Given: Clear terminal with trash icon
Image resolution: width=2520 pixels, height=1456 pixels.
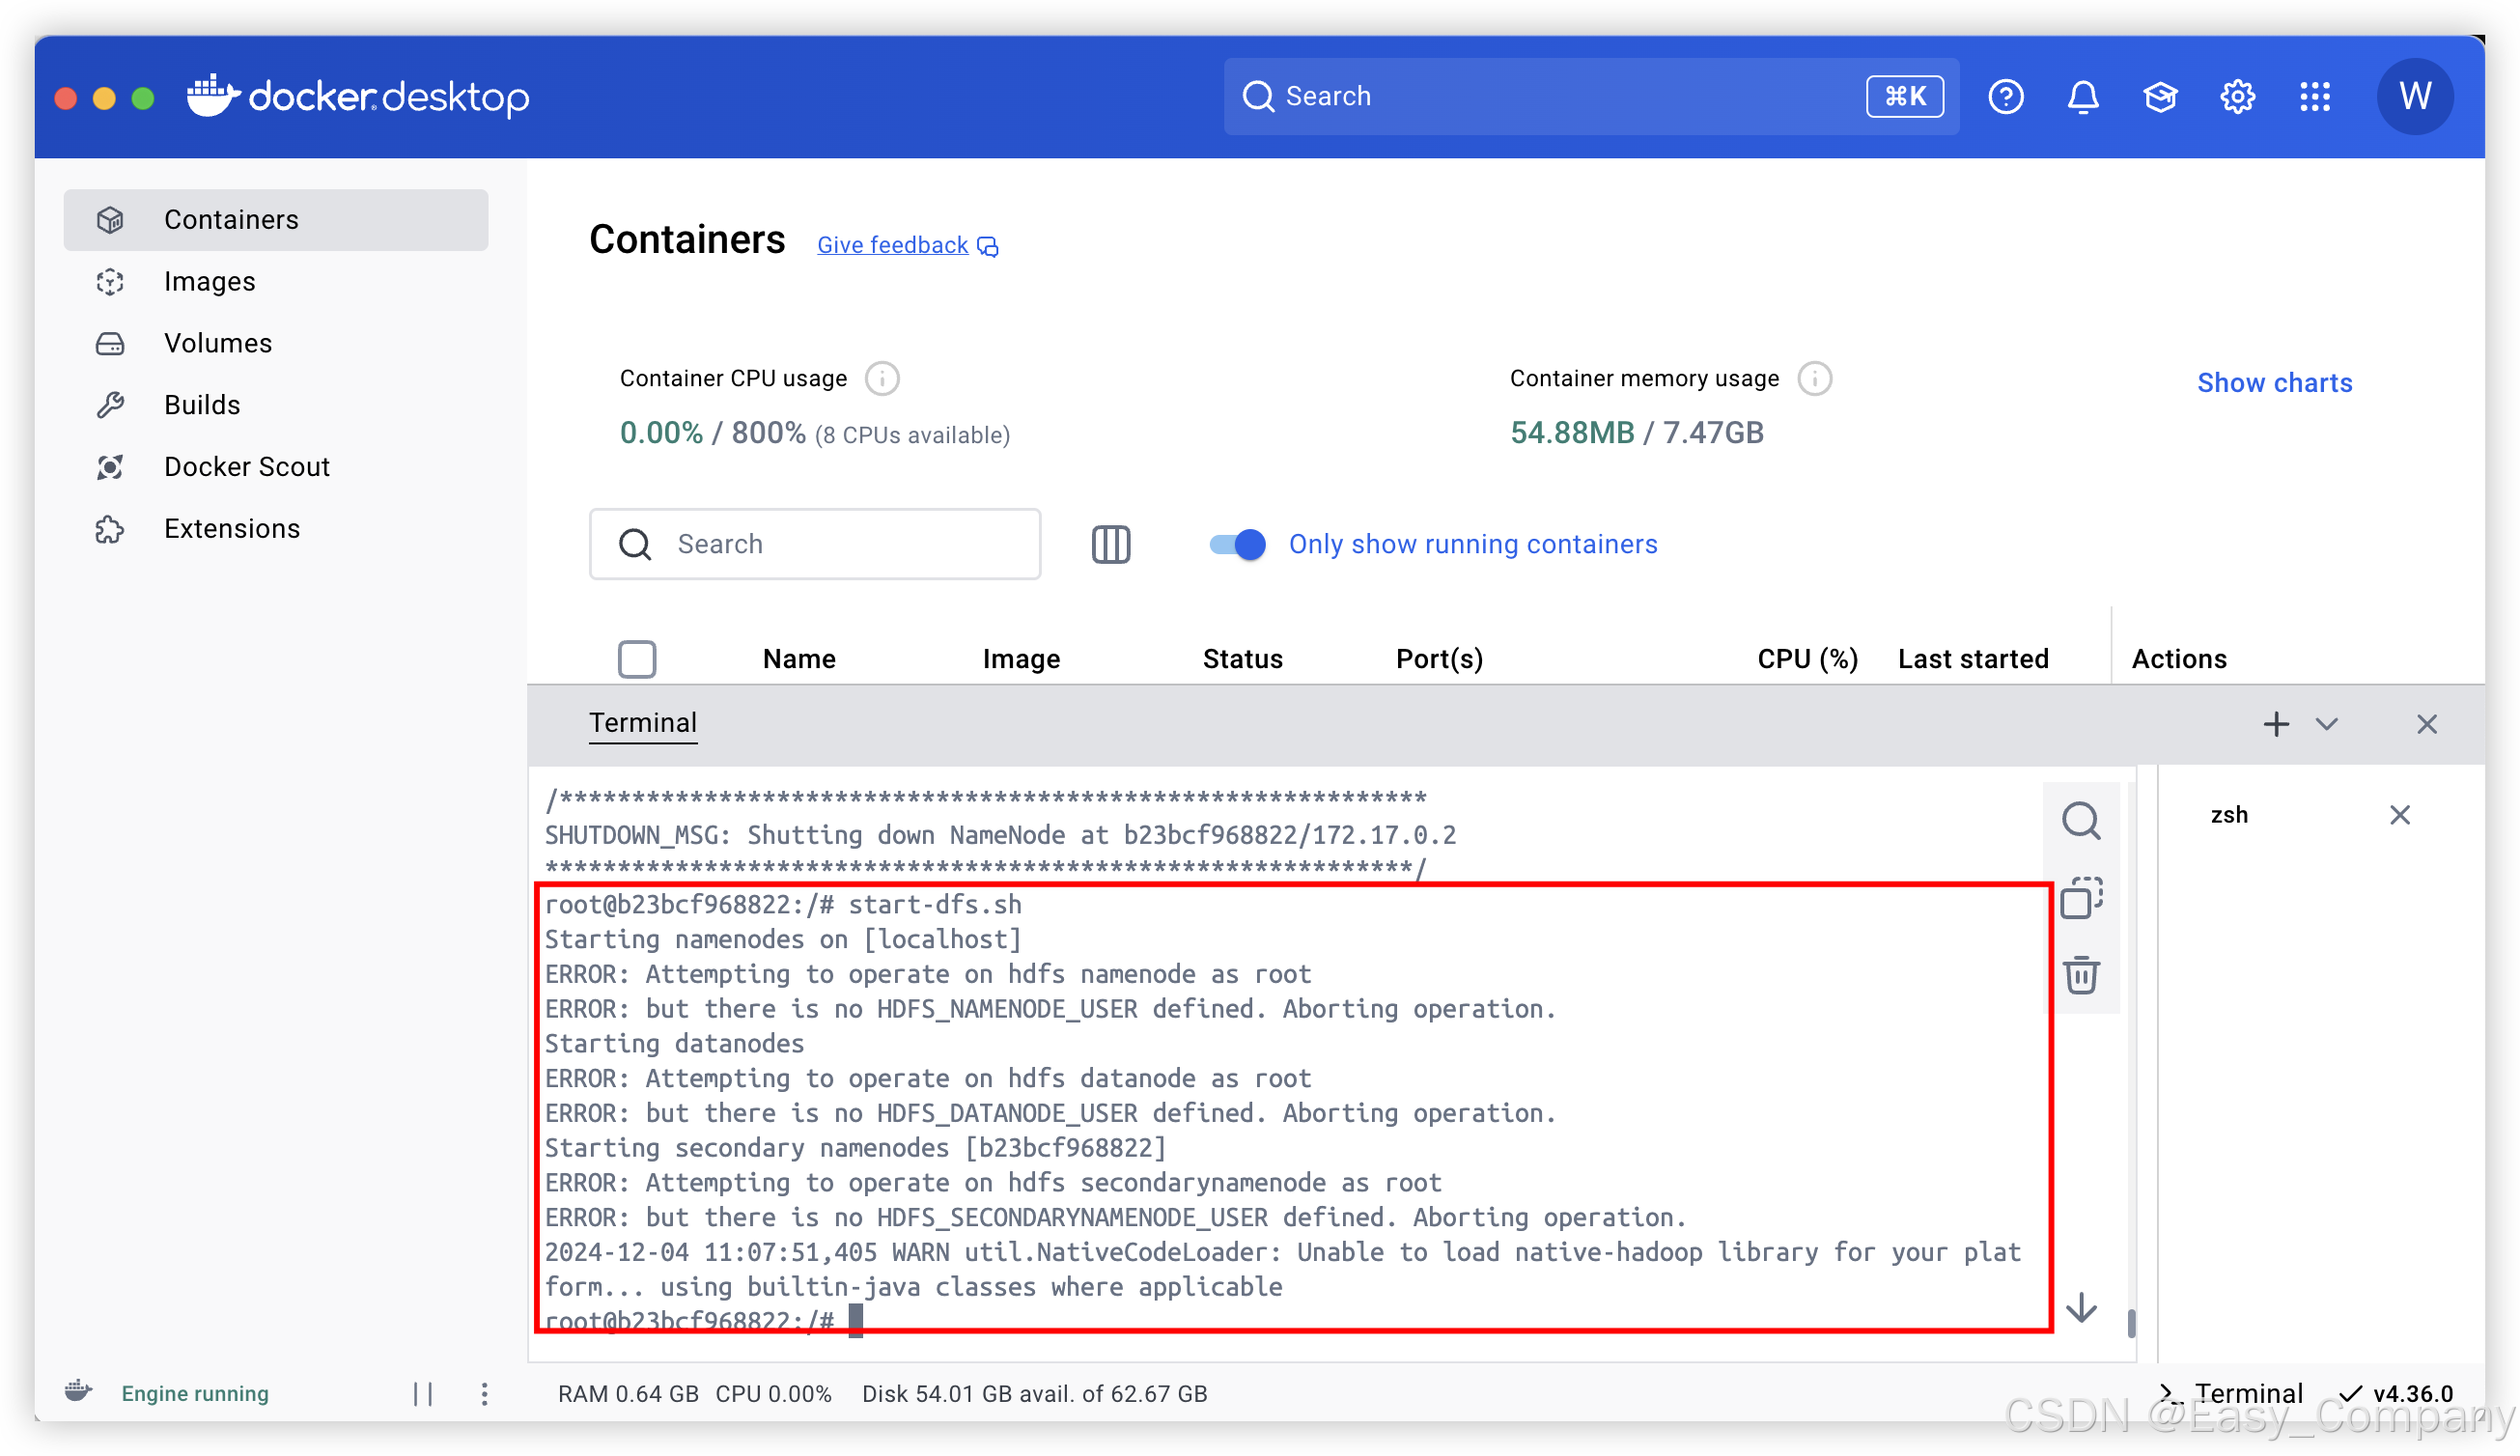Looking at the screenshot, I should pyautogui.click(x=2080, y=975).
